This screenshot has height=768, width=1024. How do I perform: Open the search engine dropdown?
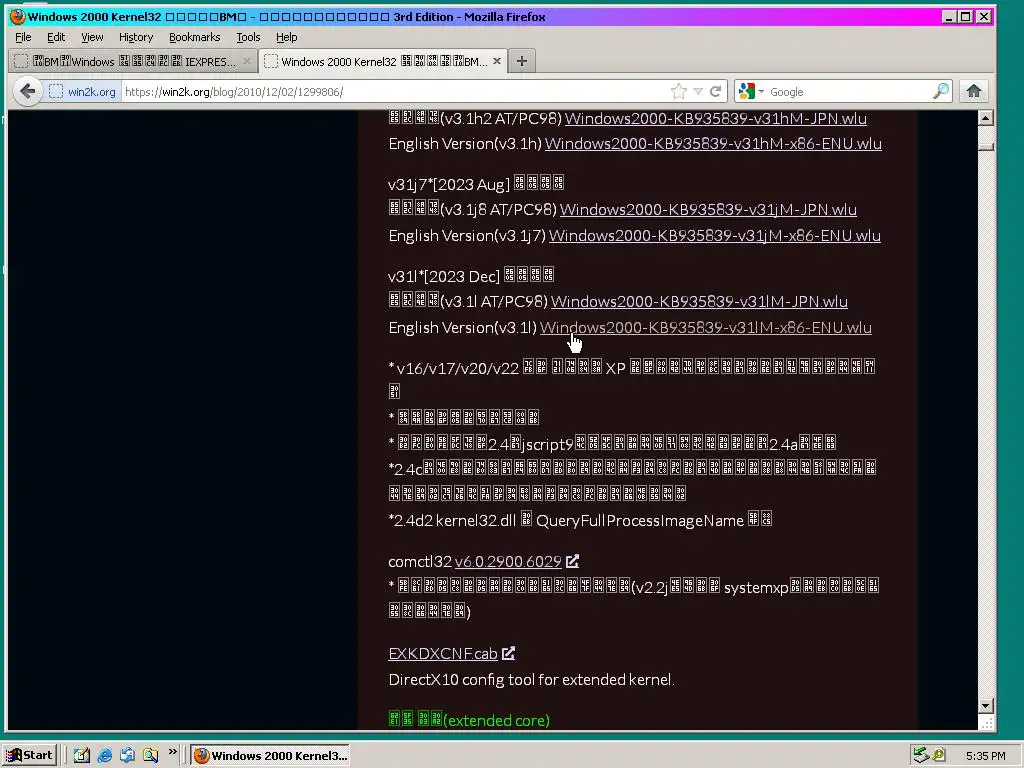tap(751, 91)
